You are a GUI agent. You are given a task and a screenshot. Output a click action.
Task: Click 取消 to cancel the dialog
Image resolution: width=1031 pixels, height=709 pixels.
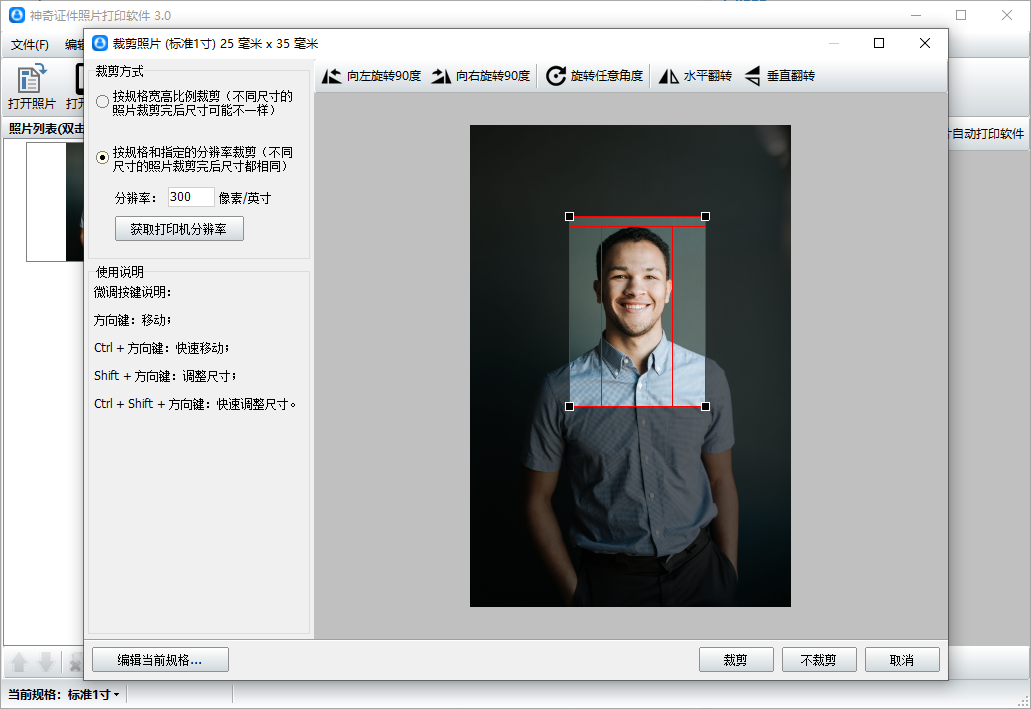(902, 660)
